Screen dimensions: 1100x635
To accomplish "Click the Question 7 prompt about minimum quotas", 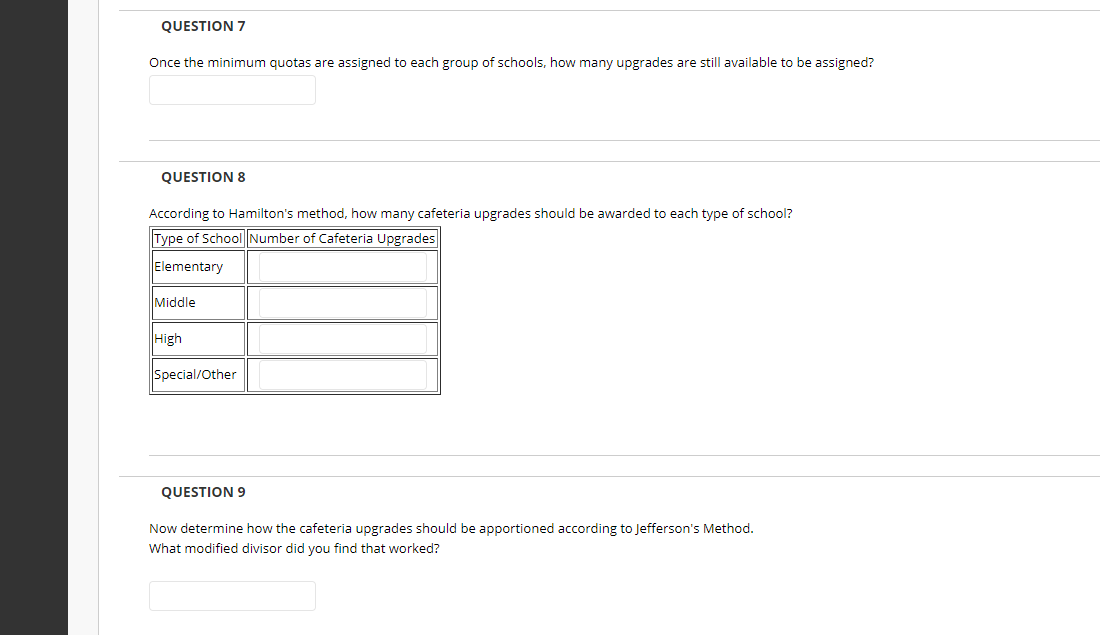I will tap(511, 62).
